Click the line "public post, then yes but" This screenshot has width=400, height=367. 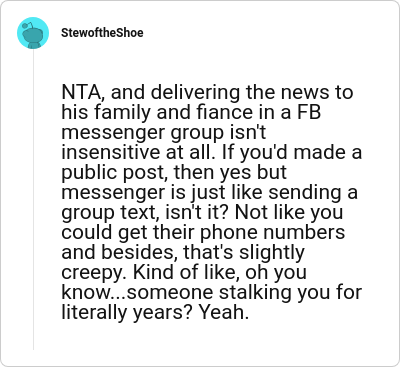pos(174,172)
